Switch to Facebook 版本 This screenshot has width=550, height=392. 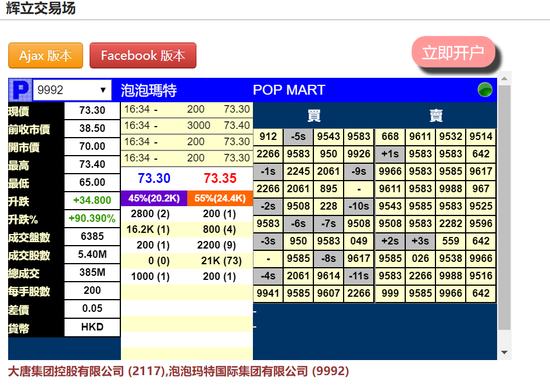143,55
